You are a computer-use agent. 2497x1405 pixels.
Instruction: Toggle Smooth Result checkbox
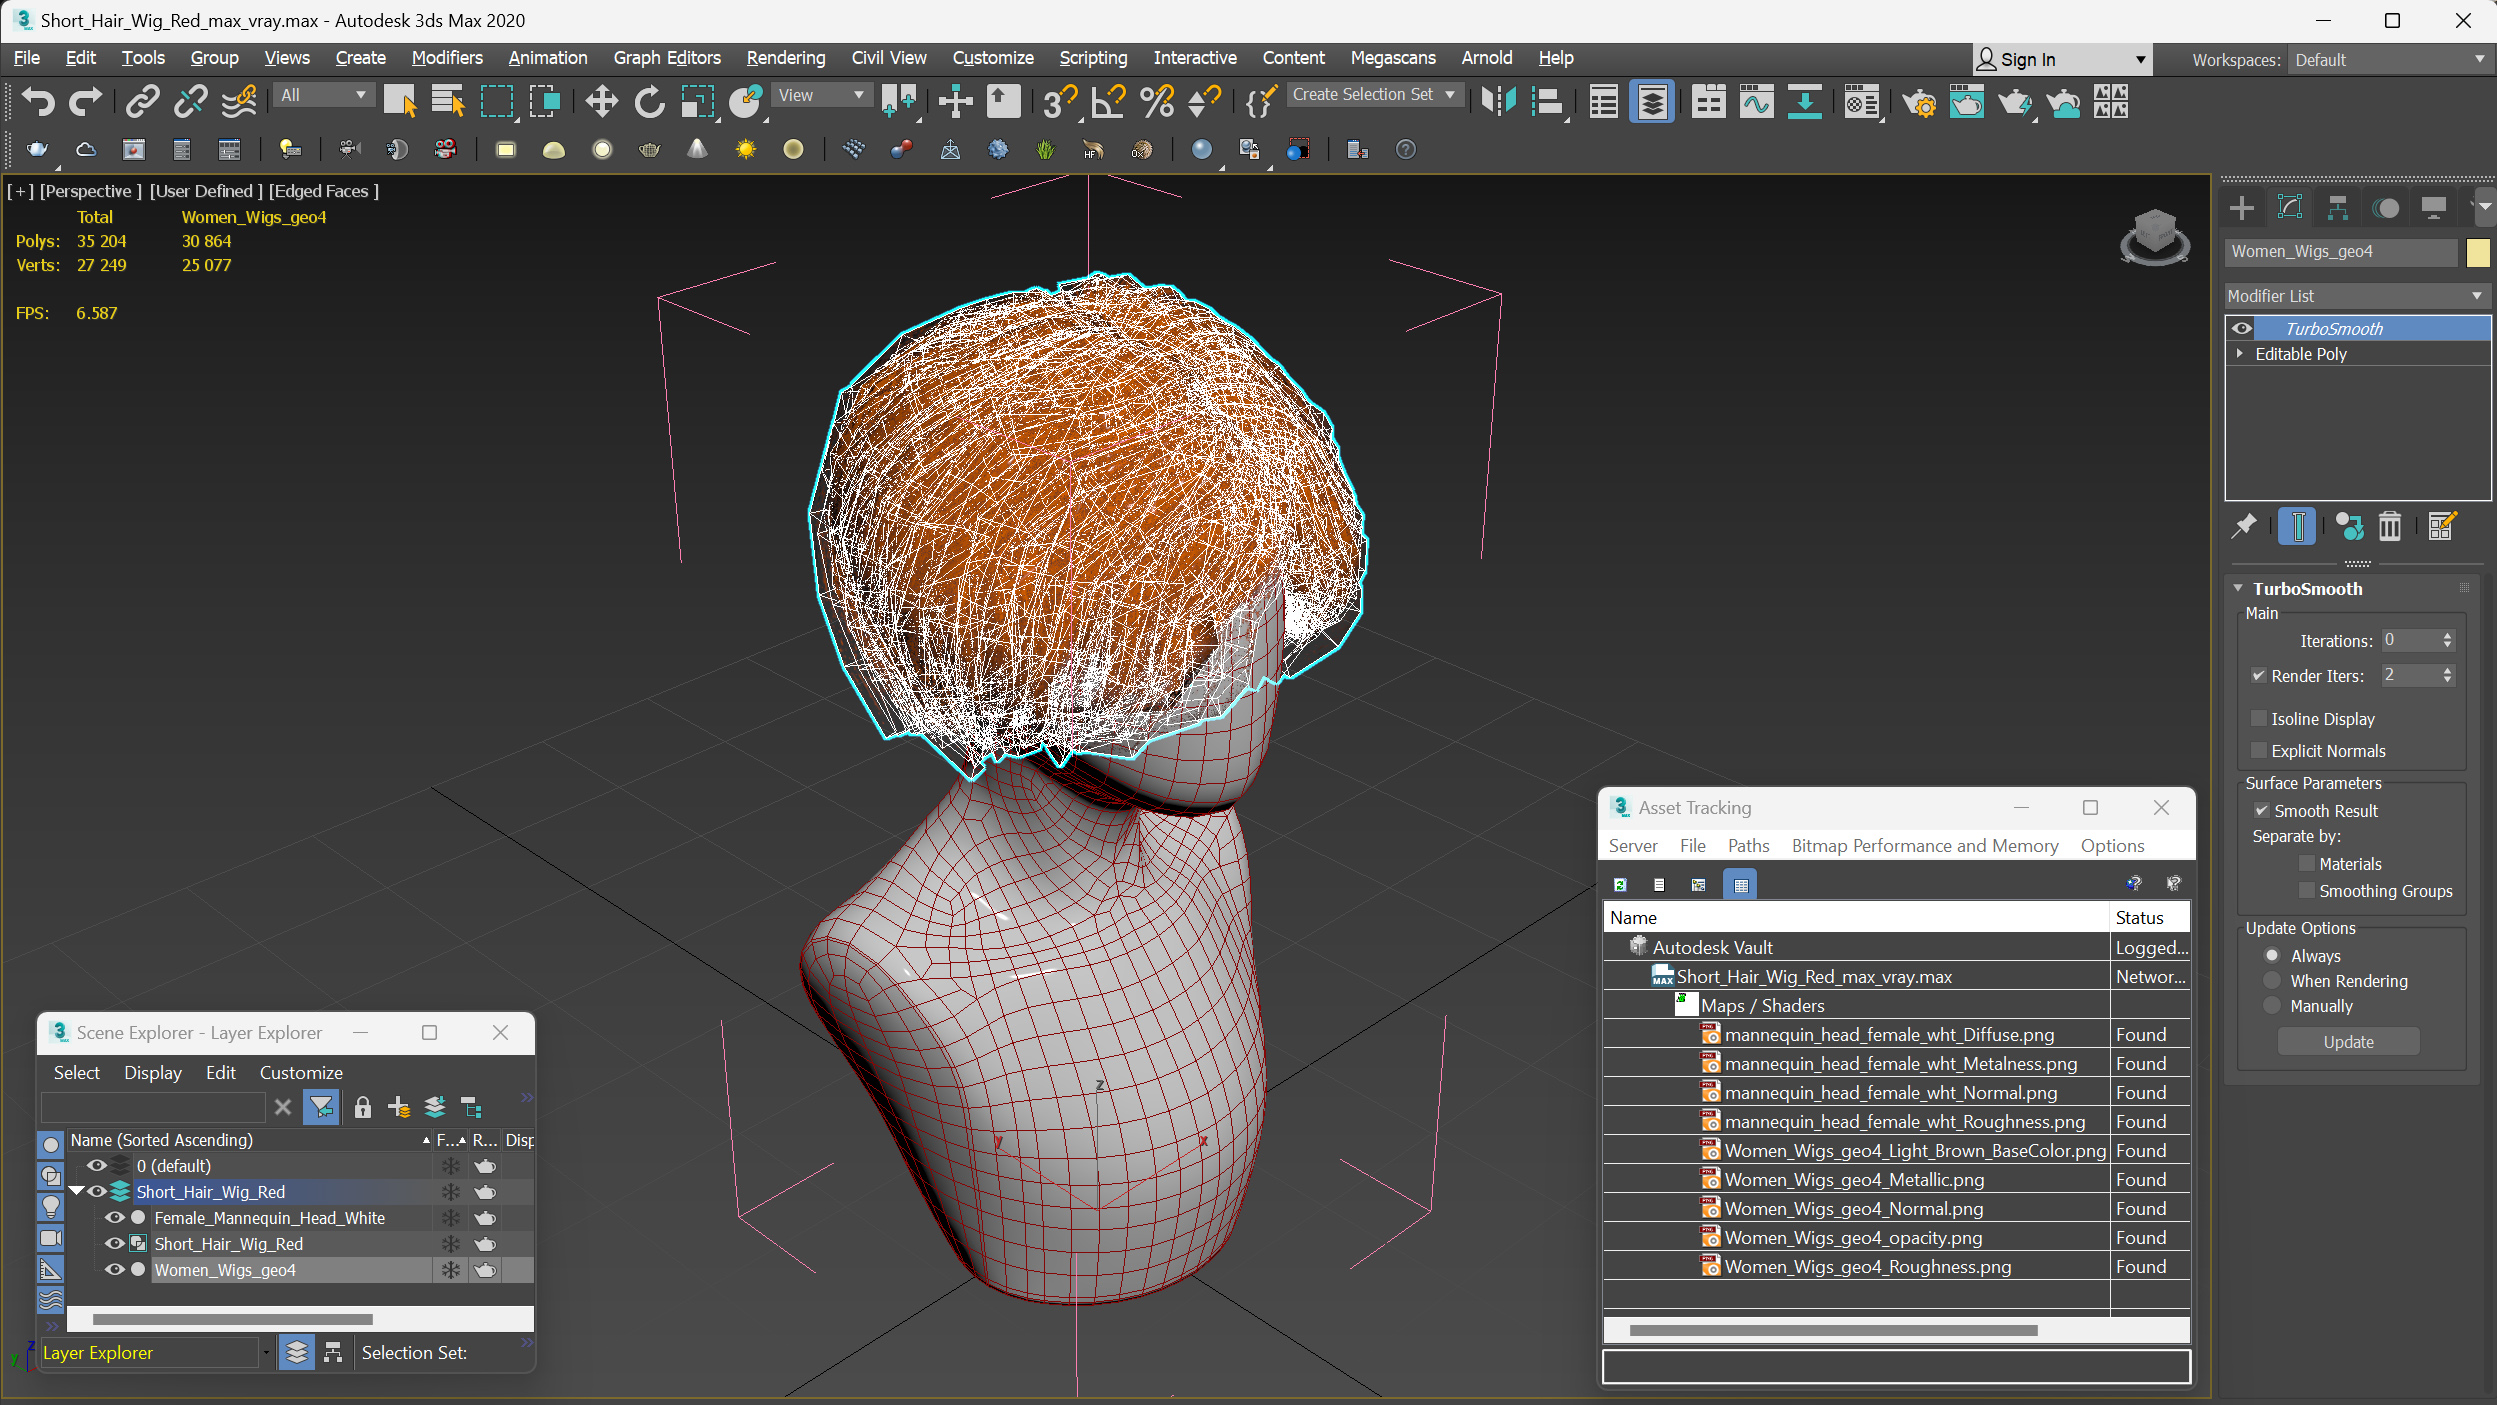click(2261, 810)
